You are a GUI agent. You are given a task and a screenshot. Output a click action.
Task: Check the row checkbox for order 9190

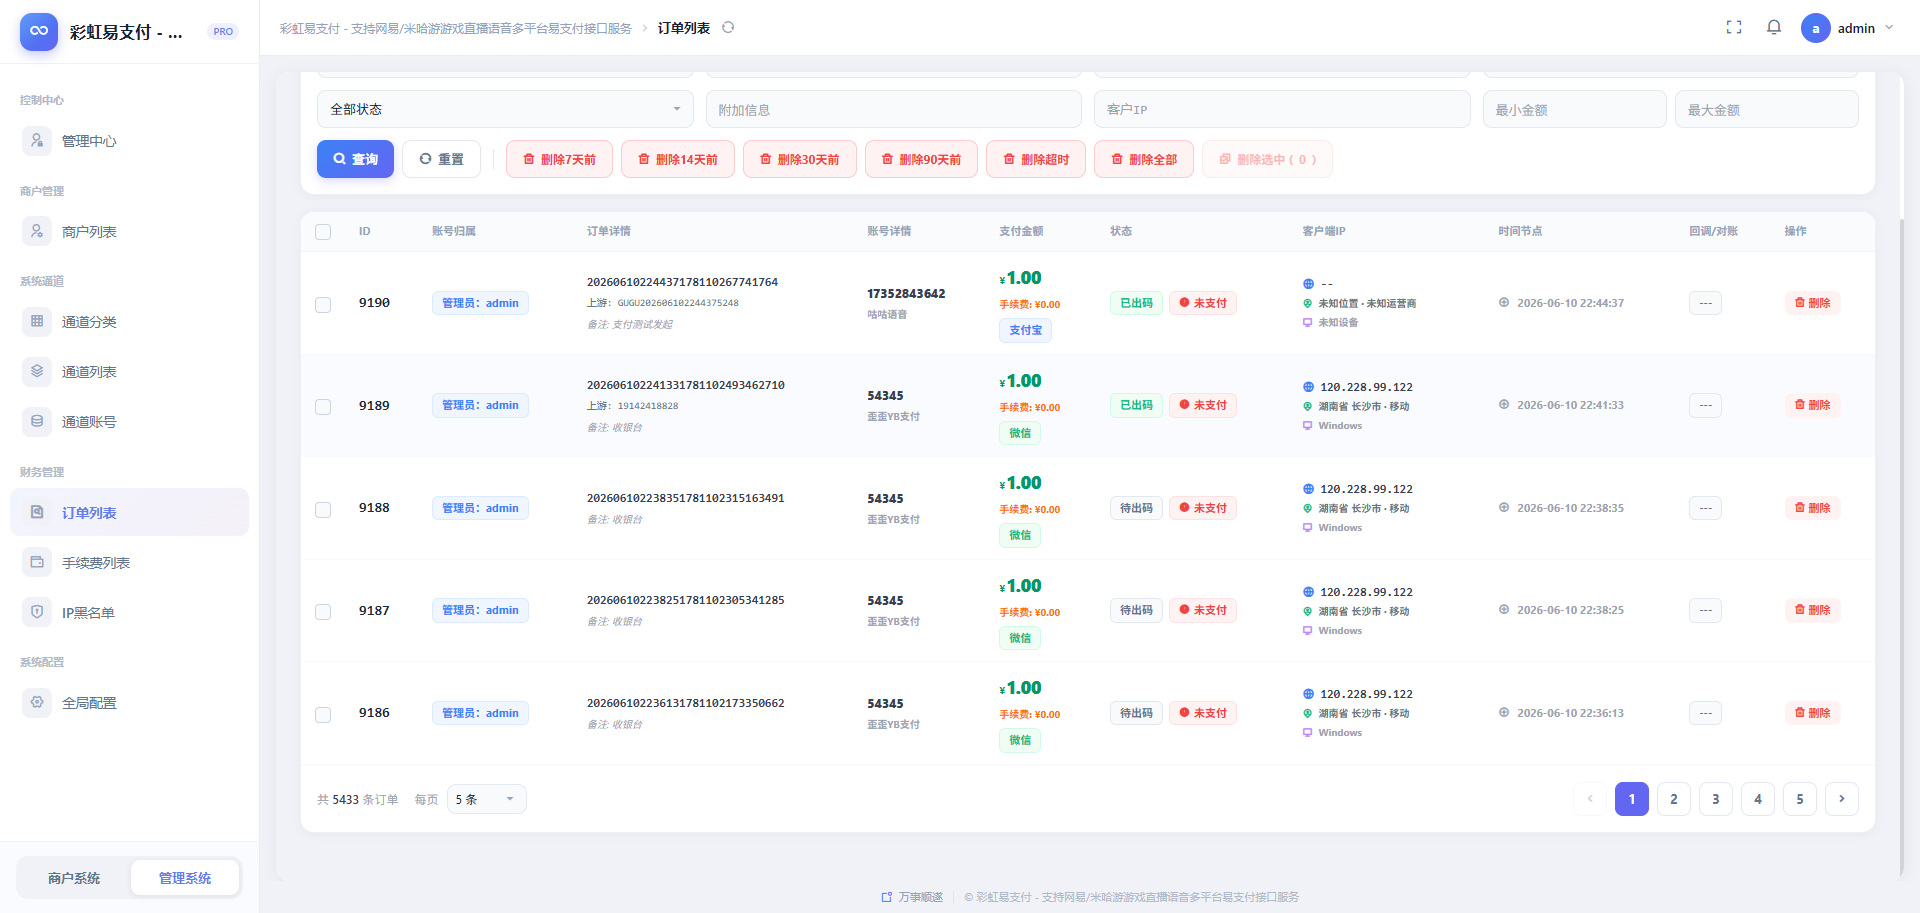323,304
